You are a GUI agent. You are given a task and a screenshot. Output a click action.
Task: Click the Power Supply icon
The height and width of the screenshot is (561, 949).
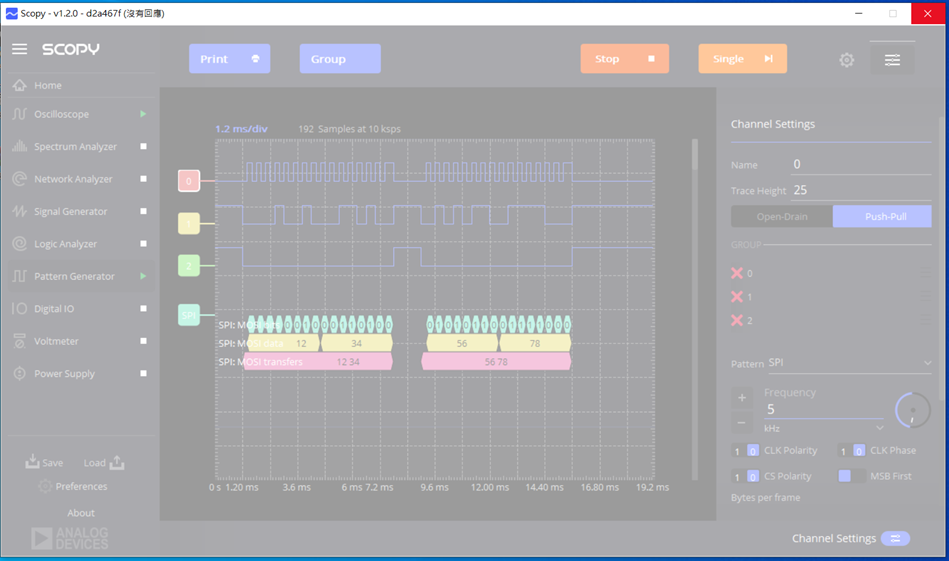coord(19,373)
